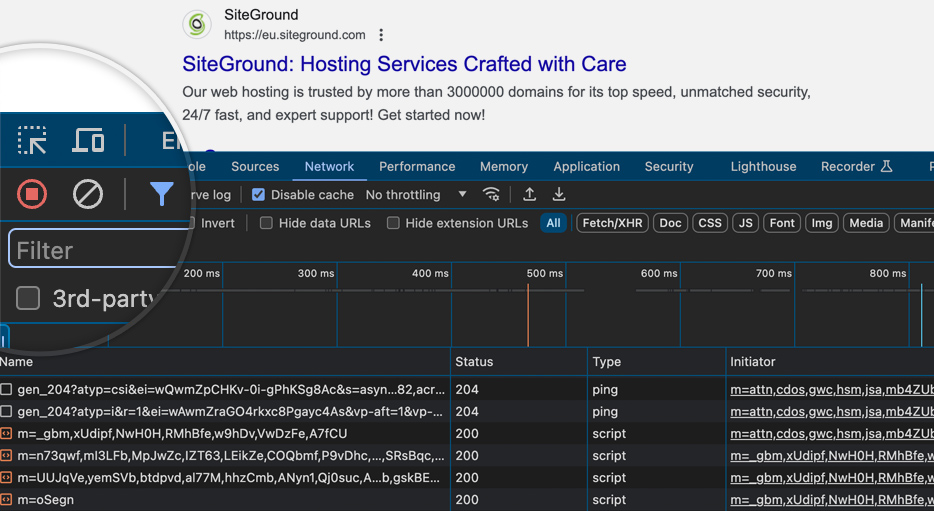Open initiator link of m=oSegn row
934x511 pixels.
click(x=832, y=500)
